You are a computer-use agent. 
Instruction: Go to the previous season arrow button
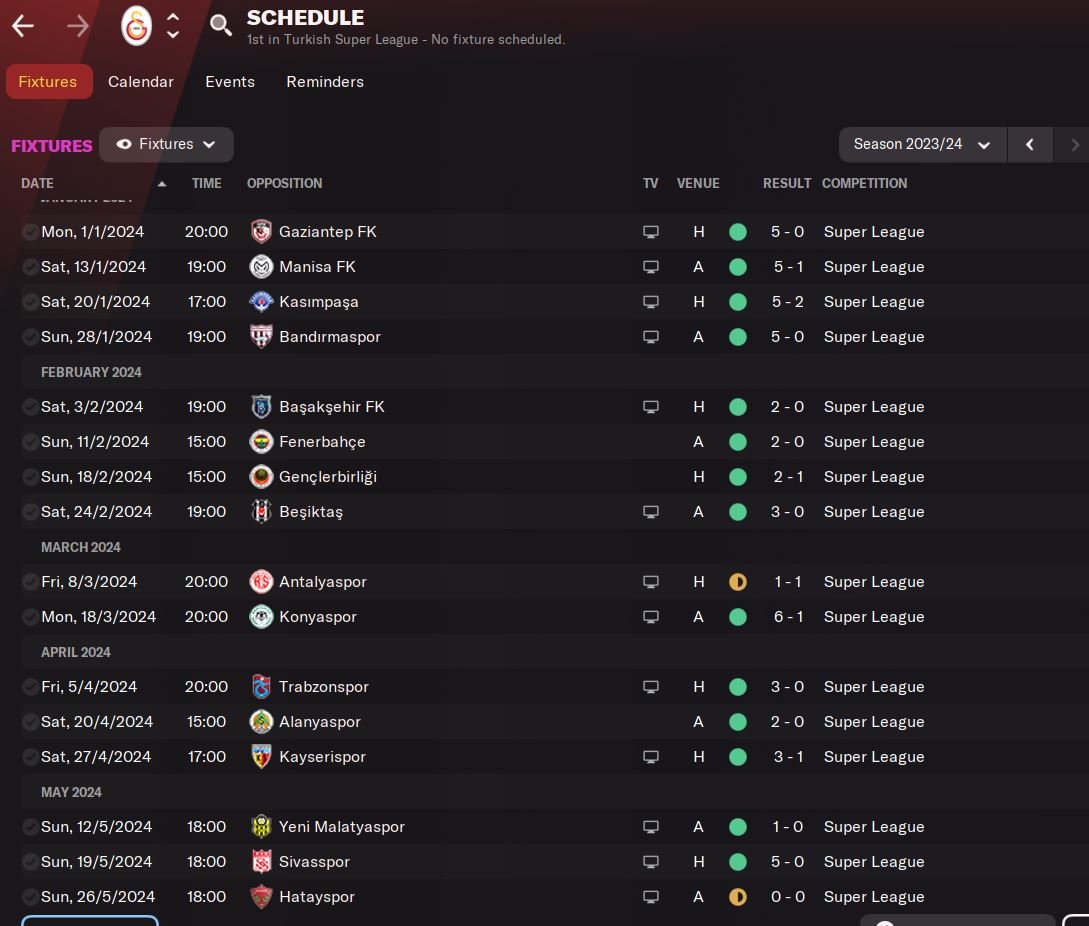click(x=1030, y=144)
